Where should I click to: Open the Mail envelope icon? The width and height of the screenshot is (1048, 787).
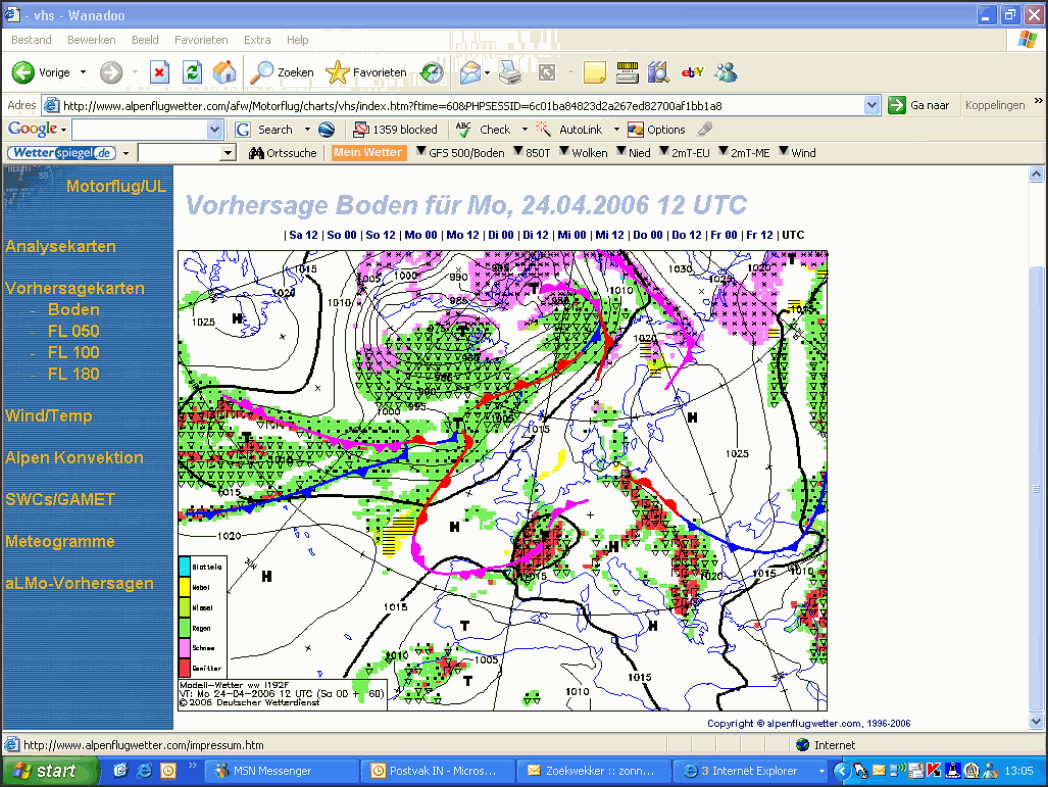(470, 72)
